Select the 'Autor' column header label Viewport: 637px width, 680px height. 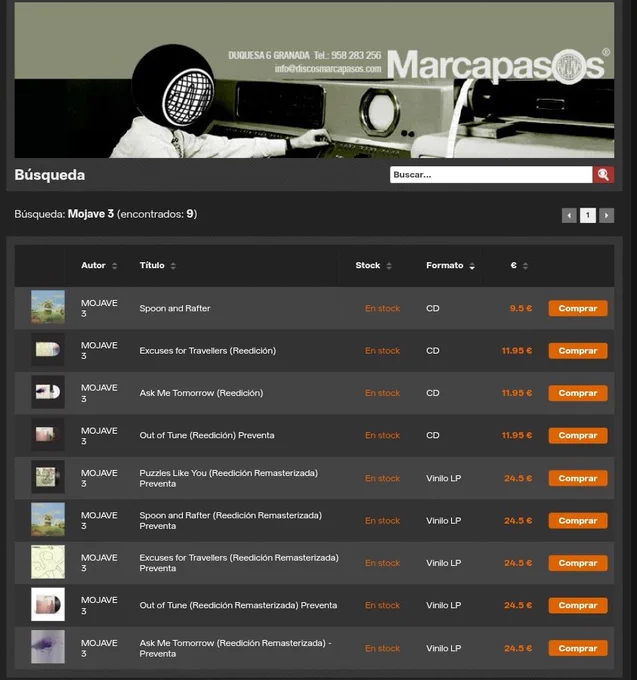pyautogui.click(x=93, y=265)
